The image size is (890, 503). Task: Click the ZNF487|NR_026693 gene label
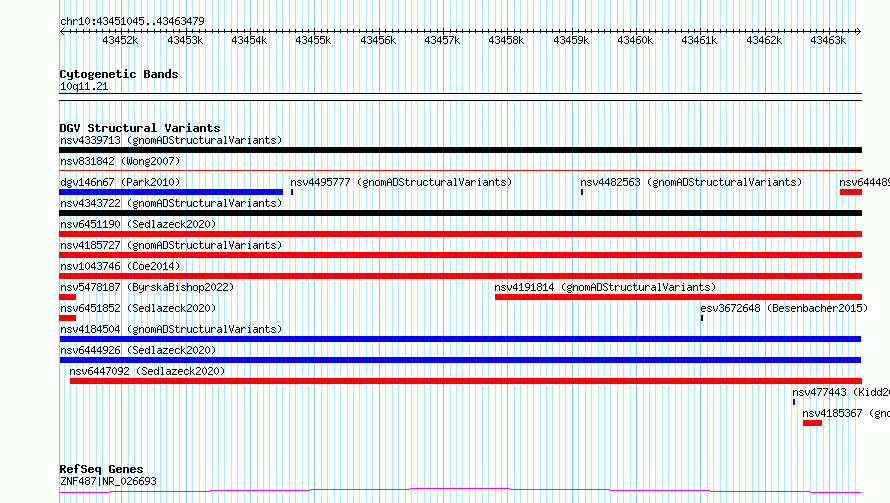108,481
